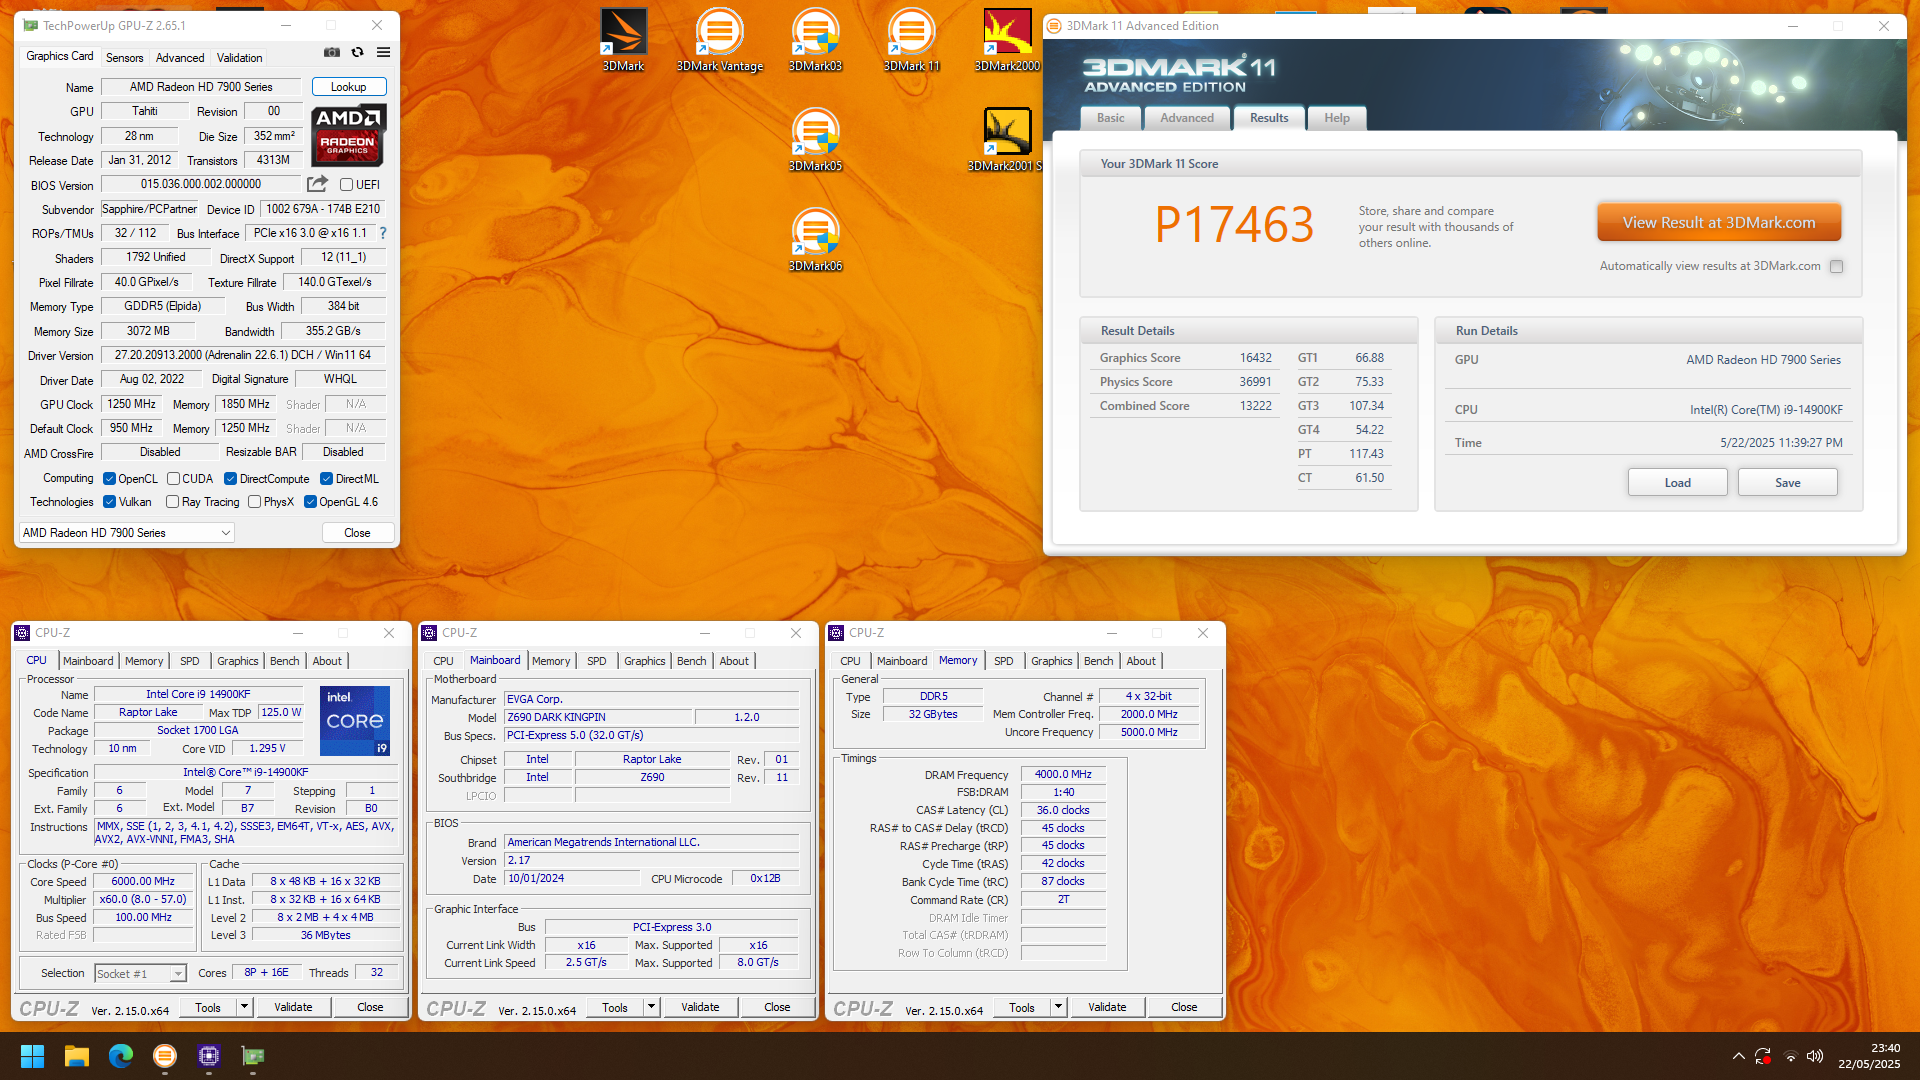Select the 3DMark2001 SE desktop icon

(1005, 140)
